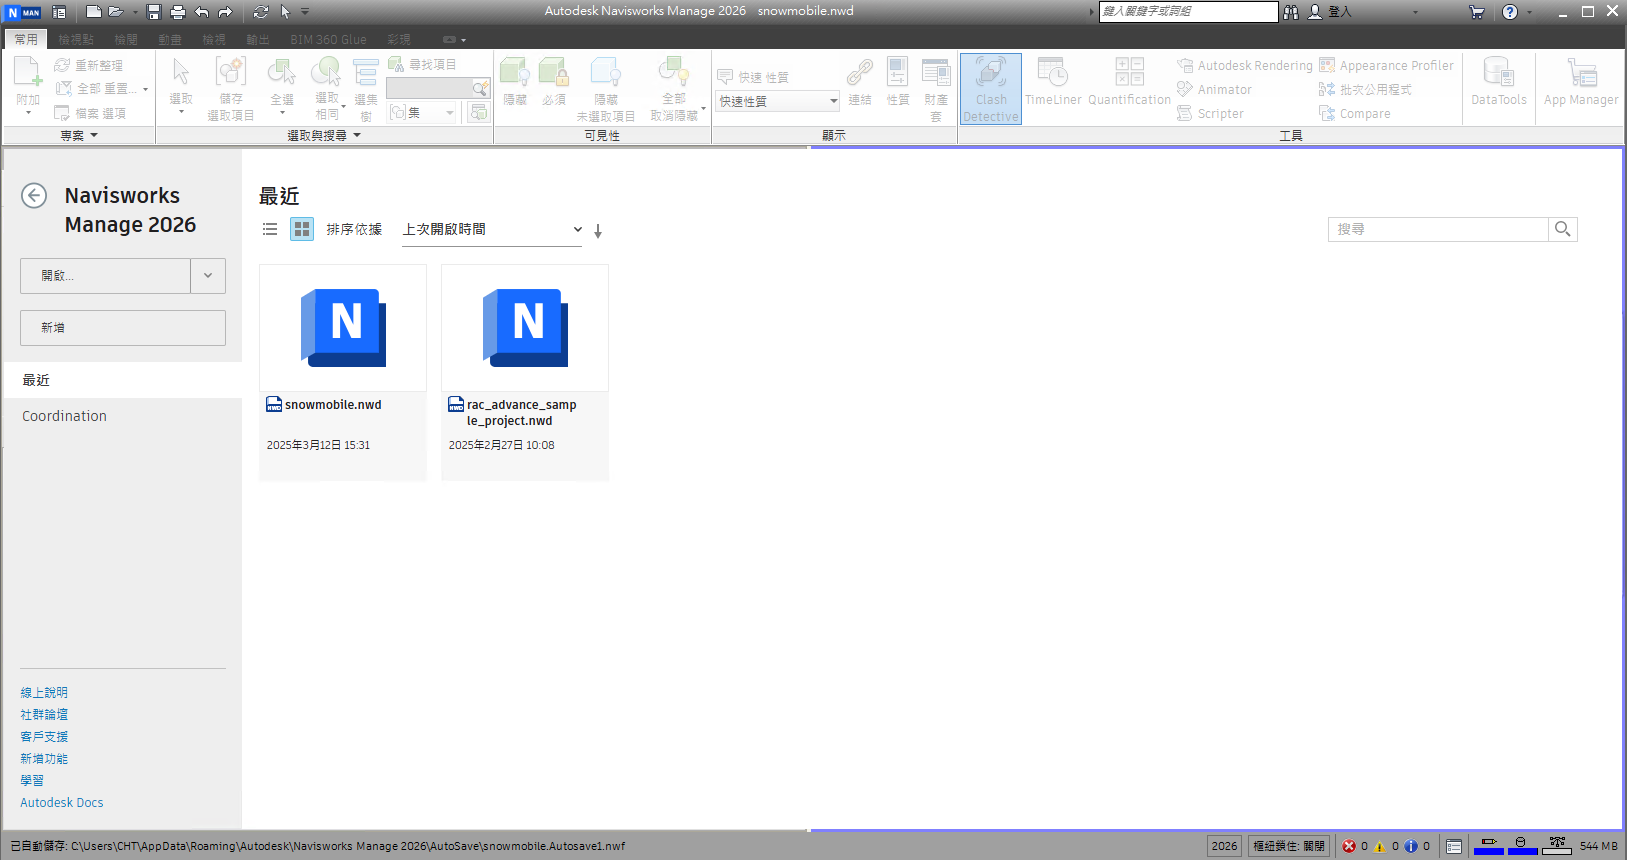
Task: Open the Scripter tool
Action: click(1210, 113)
